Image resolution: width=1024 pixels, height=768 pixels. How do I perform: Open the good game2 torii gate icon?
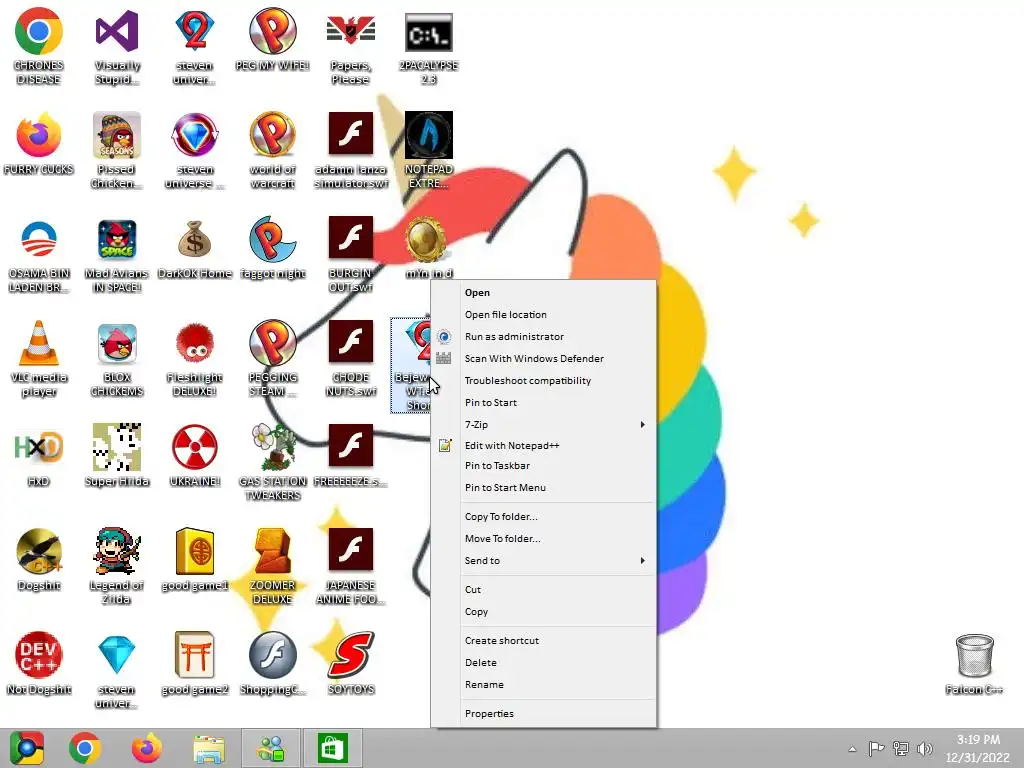(x=195, y=655)
